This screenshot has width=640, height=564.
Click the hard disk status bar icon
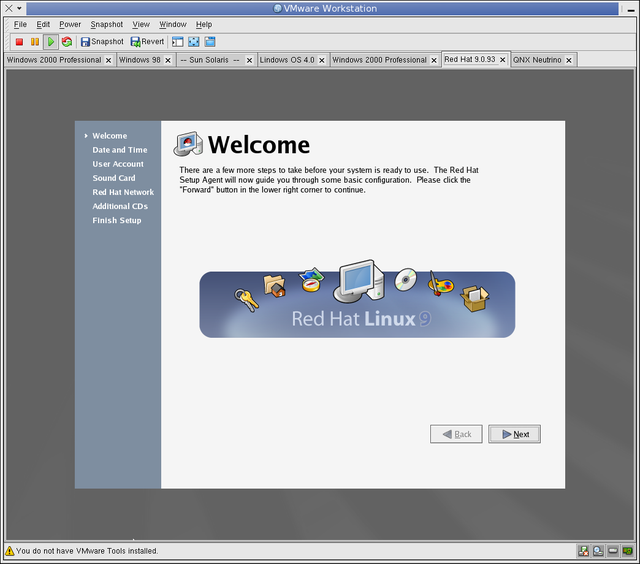[613, 551]
